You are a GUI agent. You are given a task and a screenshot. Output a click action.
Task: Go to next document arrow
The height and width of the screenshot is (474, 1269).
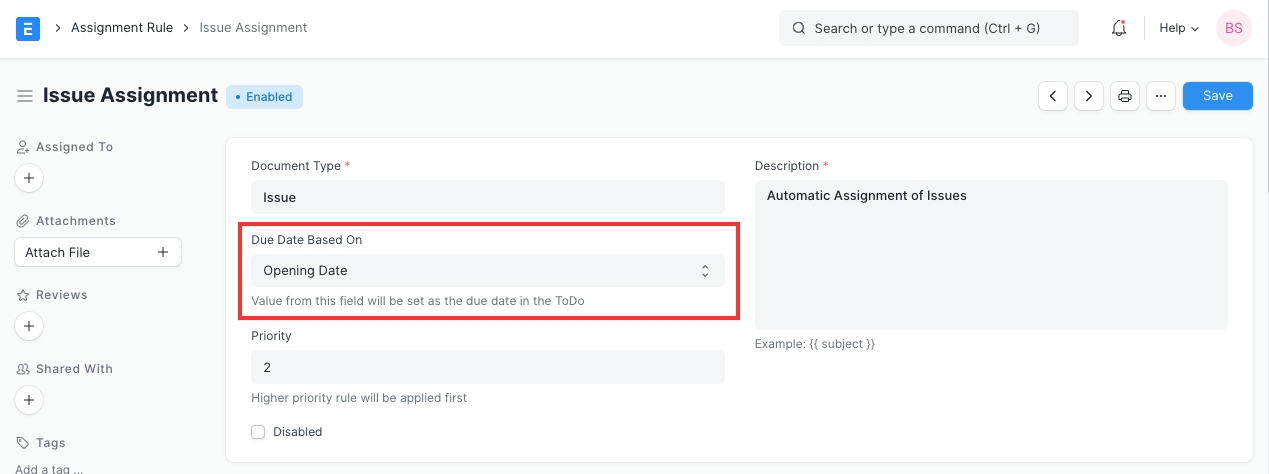click(1088, 96)
